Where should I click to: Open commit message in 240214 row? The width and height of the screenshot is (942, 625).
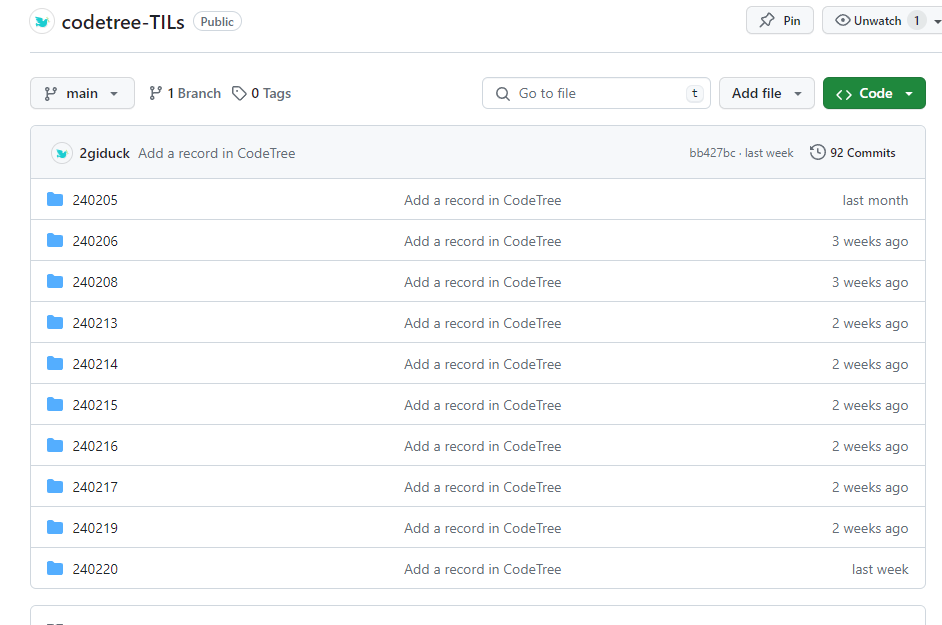pos(482,364)
